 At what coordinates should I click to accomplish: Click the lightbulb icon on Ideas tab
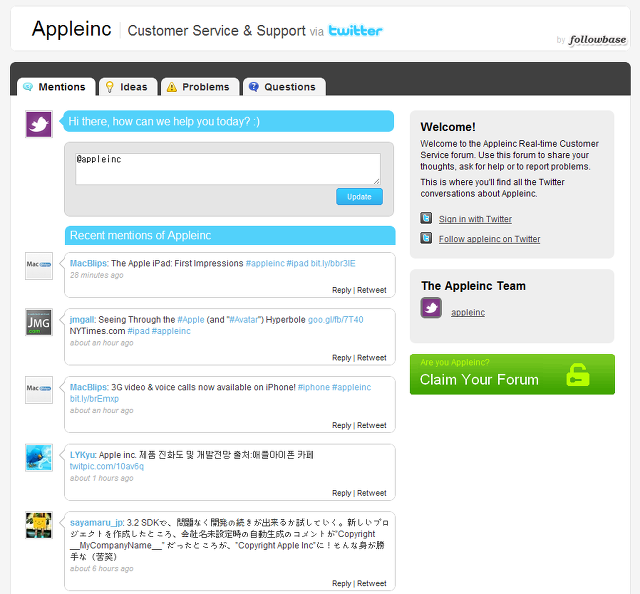tap(110, 87)
